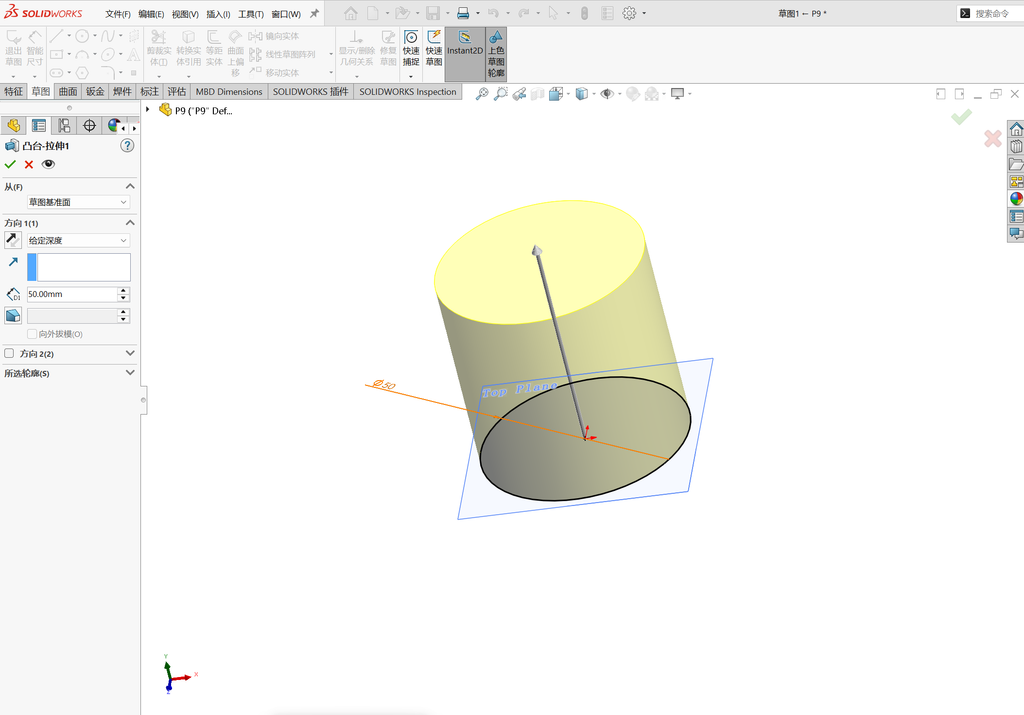Open the DimXpertManager crosshair tab
The image size is (1024, 715).
coord(89,125)
